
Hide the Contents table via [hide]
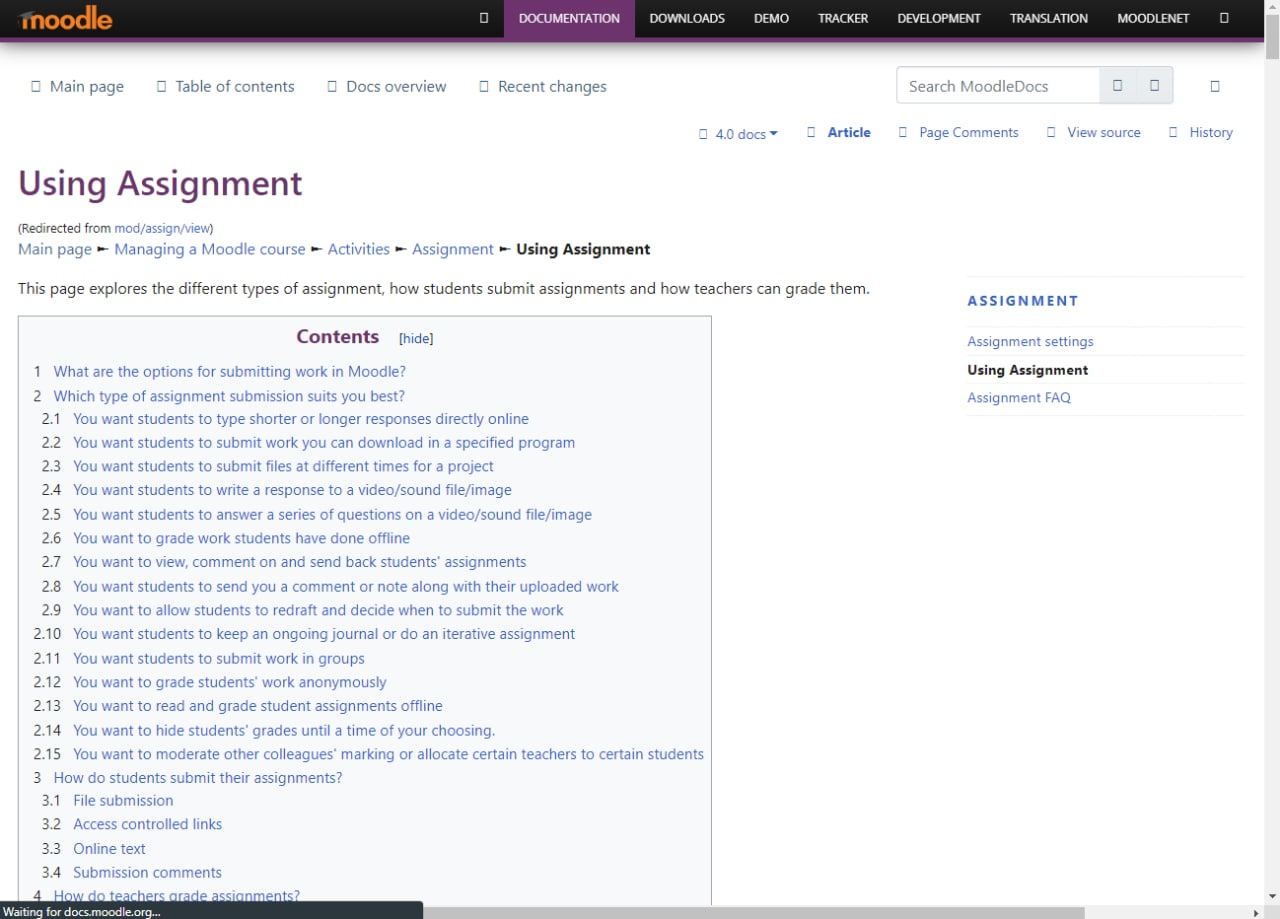click(416, 338)
